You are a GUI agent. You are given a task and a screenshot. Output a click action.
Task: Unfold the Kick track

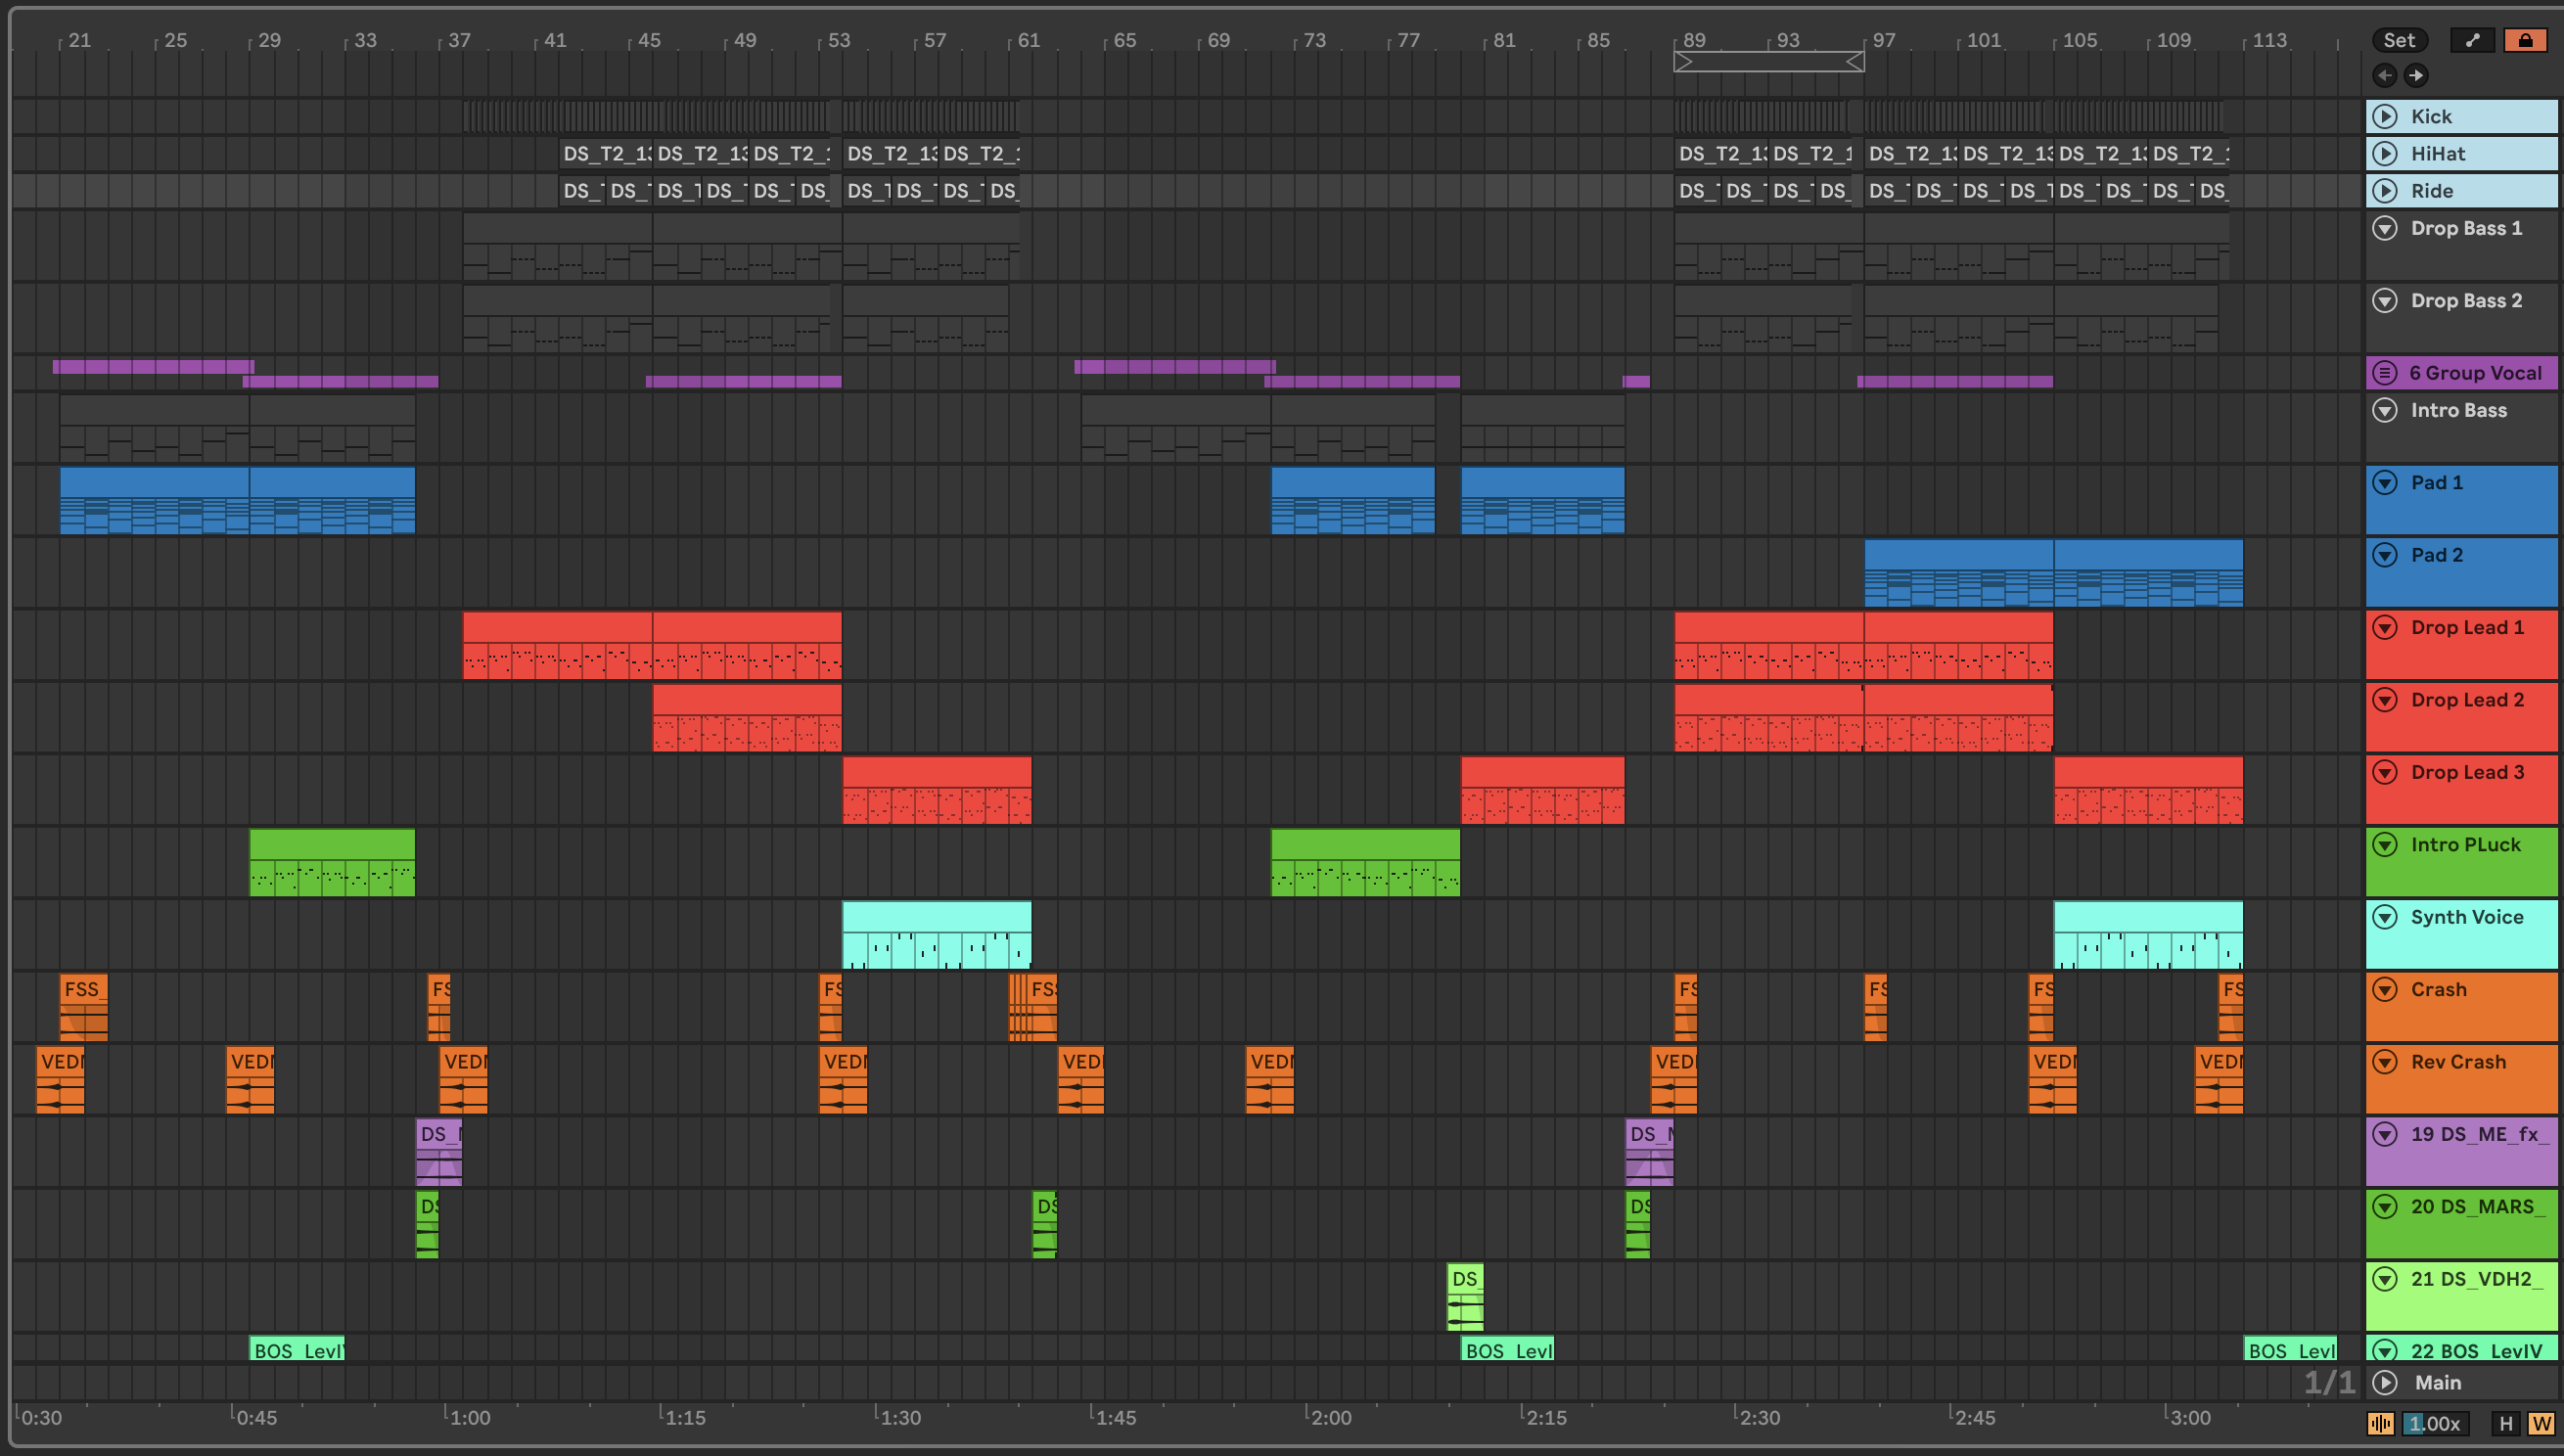2385,116
